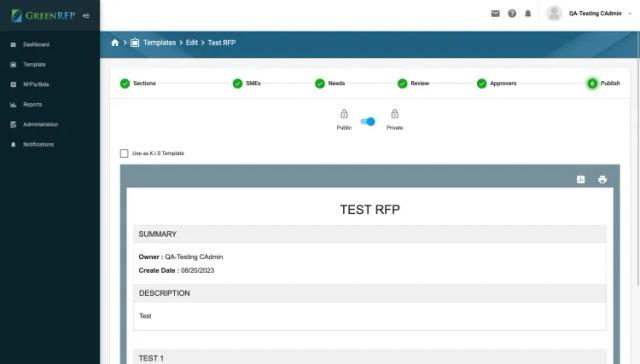Collapse the sidebar with the menu toggle icon

(86, 16)
